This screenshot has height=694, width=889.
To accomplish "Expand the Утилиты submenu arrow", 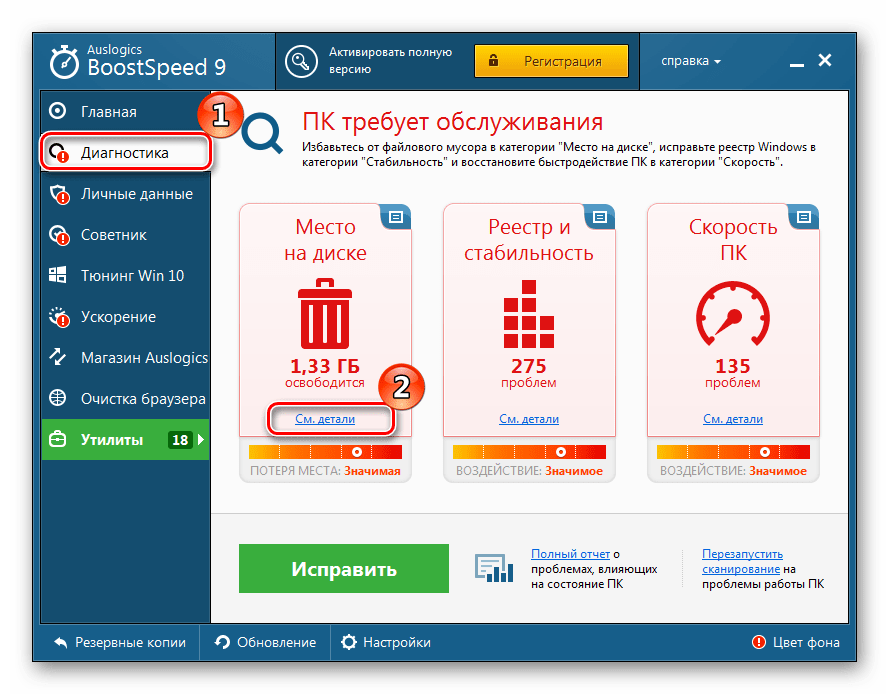I will [201, 440].
